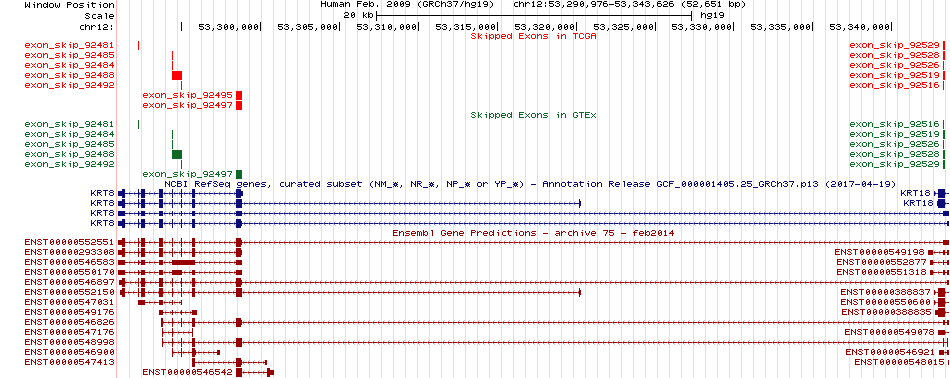Viewport: 950px width, 378px height.
Task: Select the red exon_skip_92488 label
Action: click(x=69, y=75)
